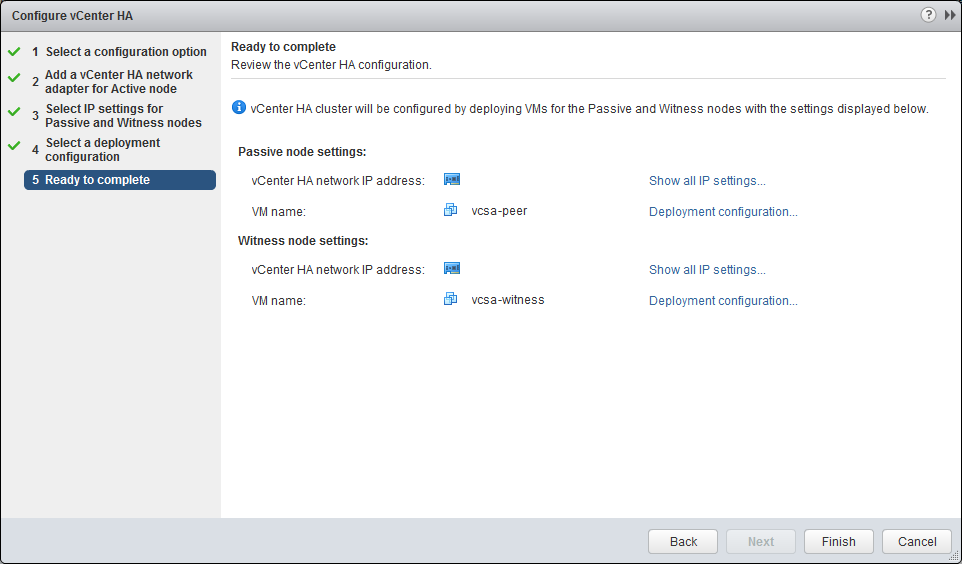Click the green checkmark beside step 1
962x564 pixels.
click(14, 51)
